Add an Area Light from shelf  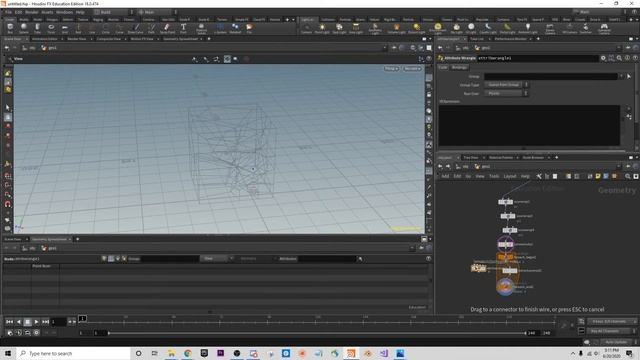tap(356, 28)
